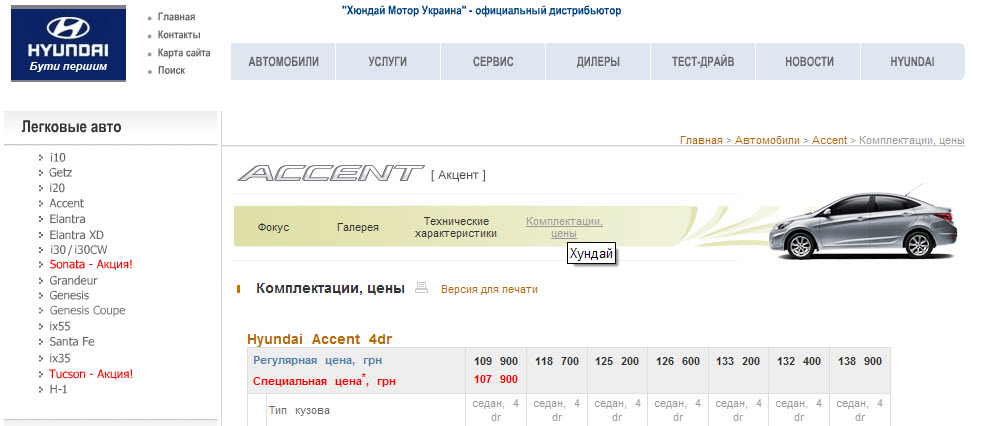
Task: Select i10 in the car list
Action: [57, 158]
